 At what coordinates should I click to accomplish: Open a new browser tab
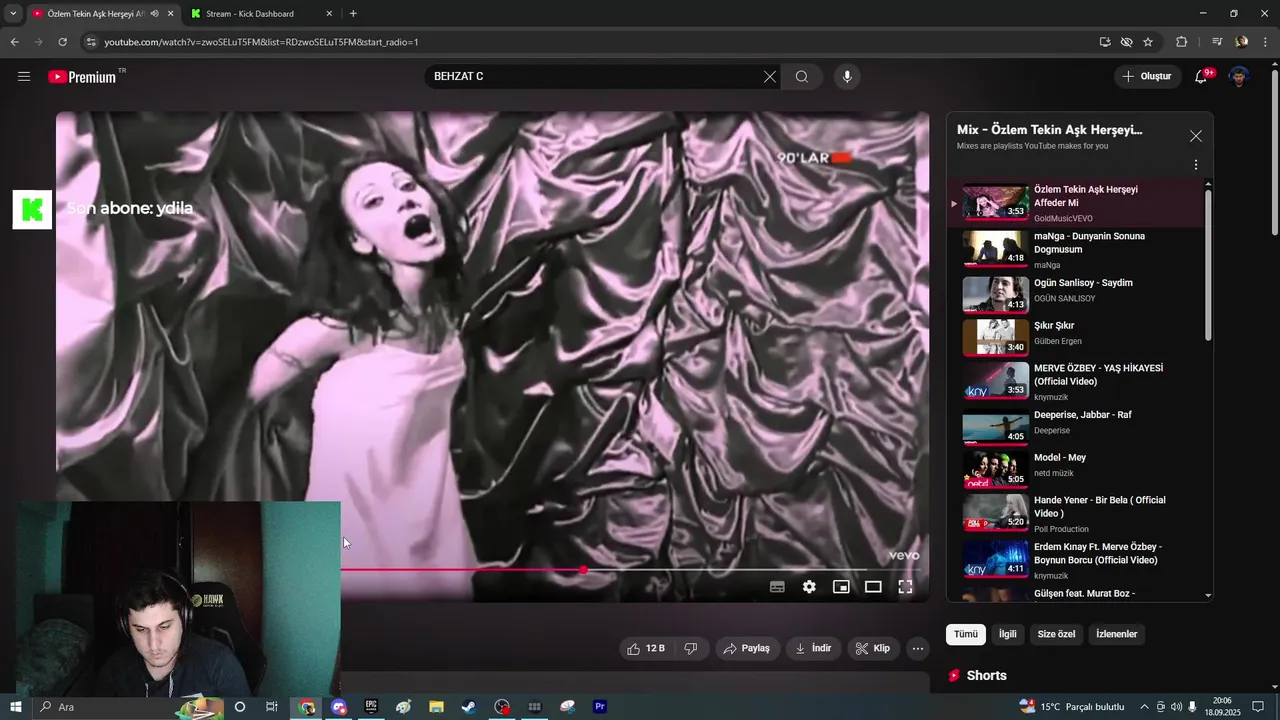(x=353, y=14)
